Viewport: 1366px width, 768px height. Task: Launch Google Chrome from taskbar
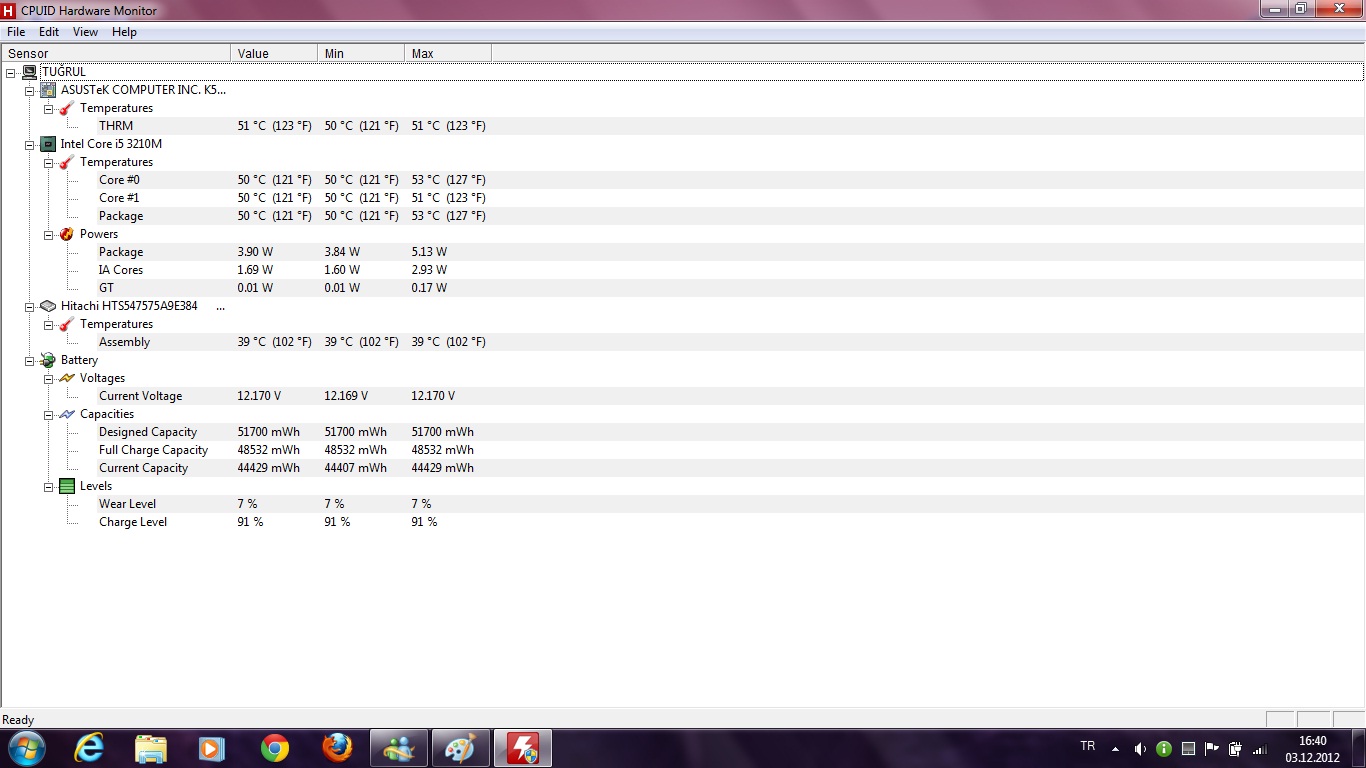coord(275,748)
